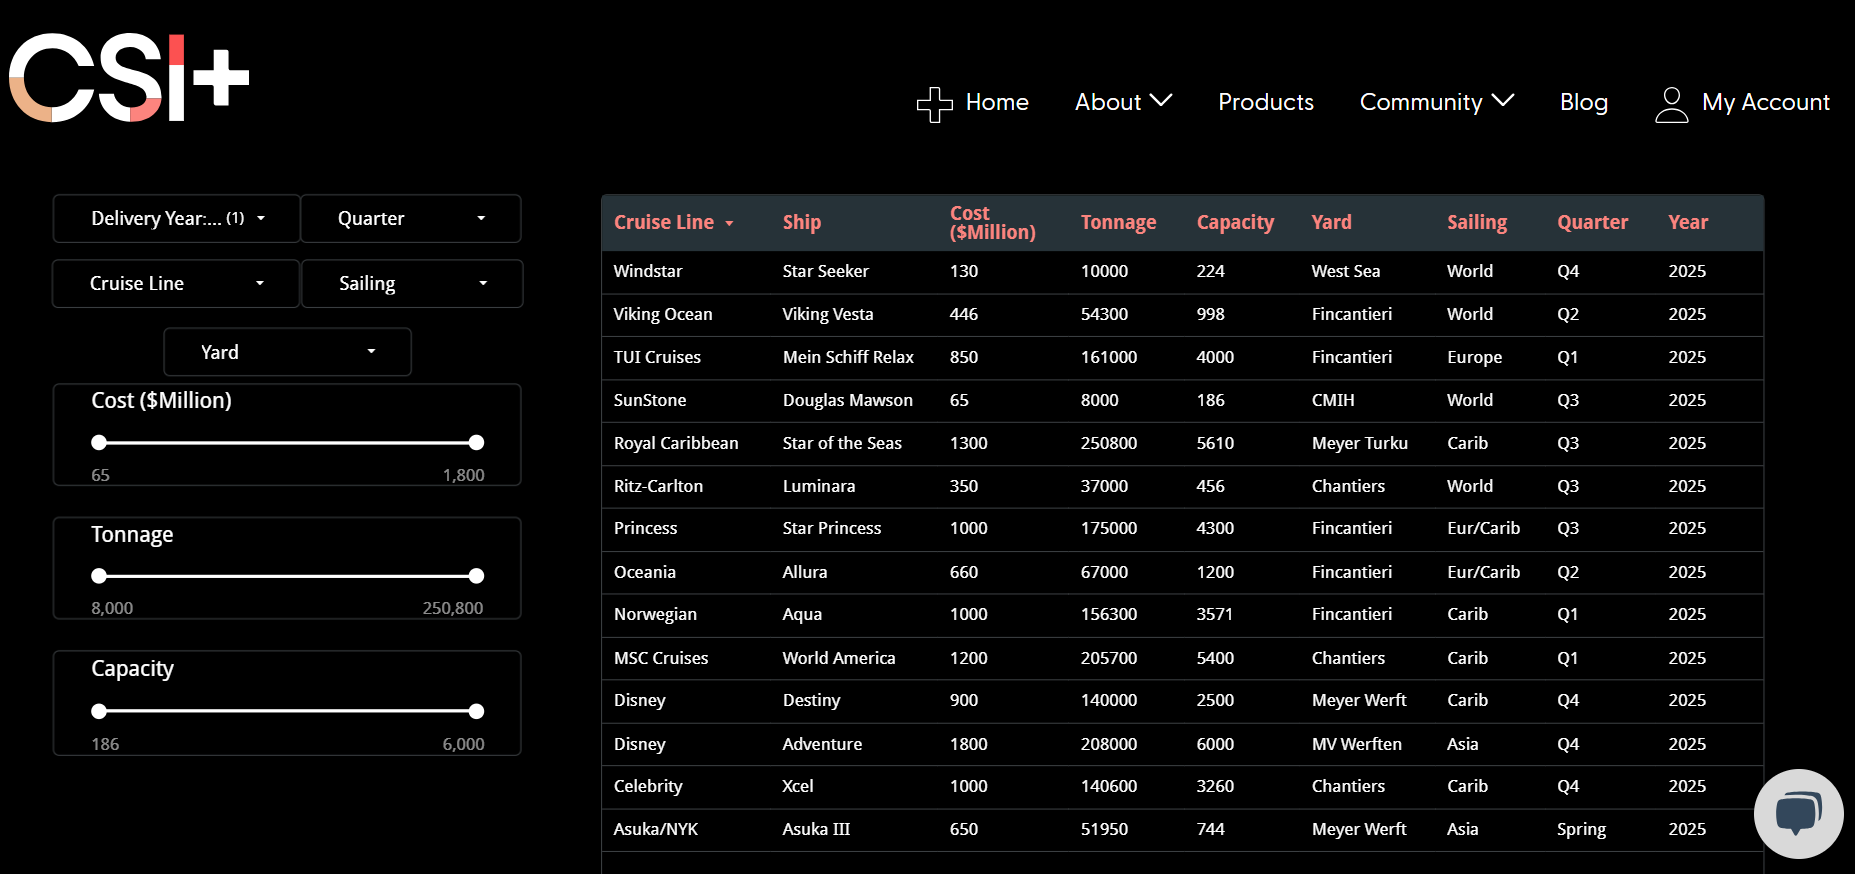Open the Blog page
Screen dimensions: 1855x874
click(x=1583, y=103)
